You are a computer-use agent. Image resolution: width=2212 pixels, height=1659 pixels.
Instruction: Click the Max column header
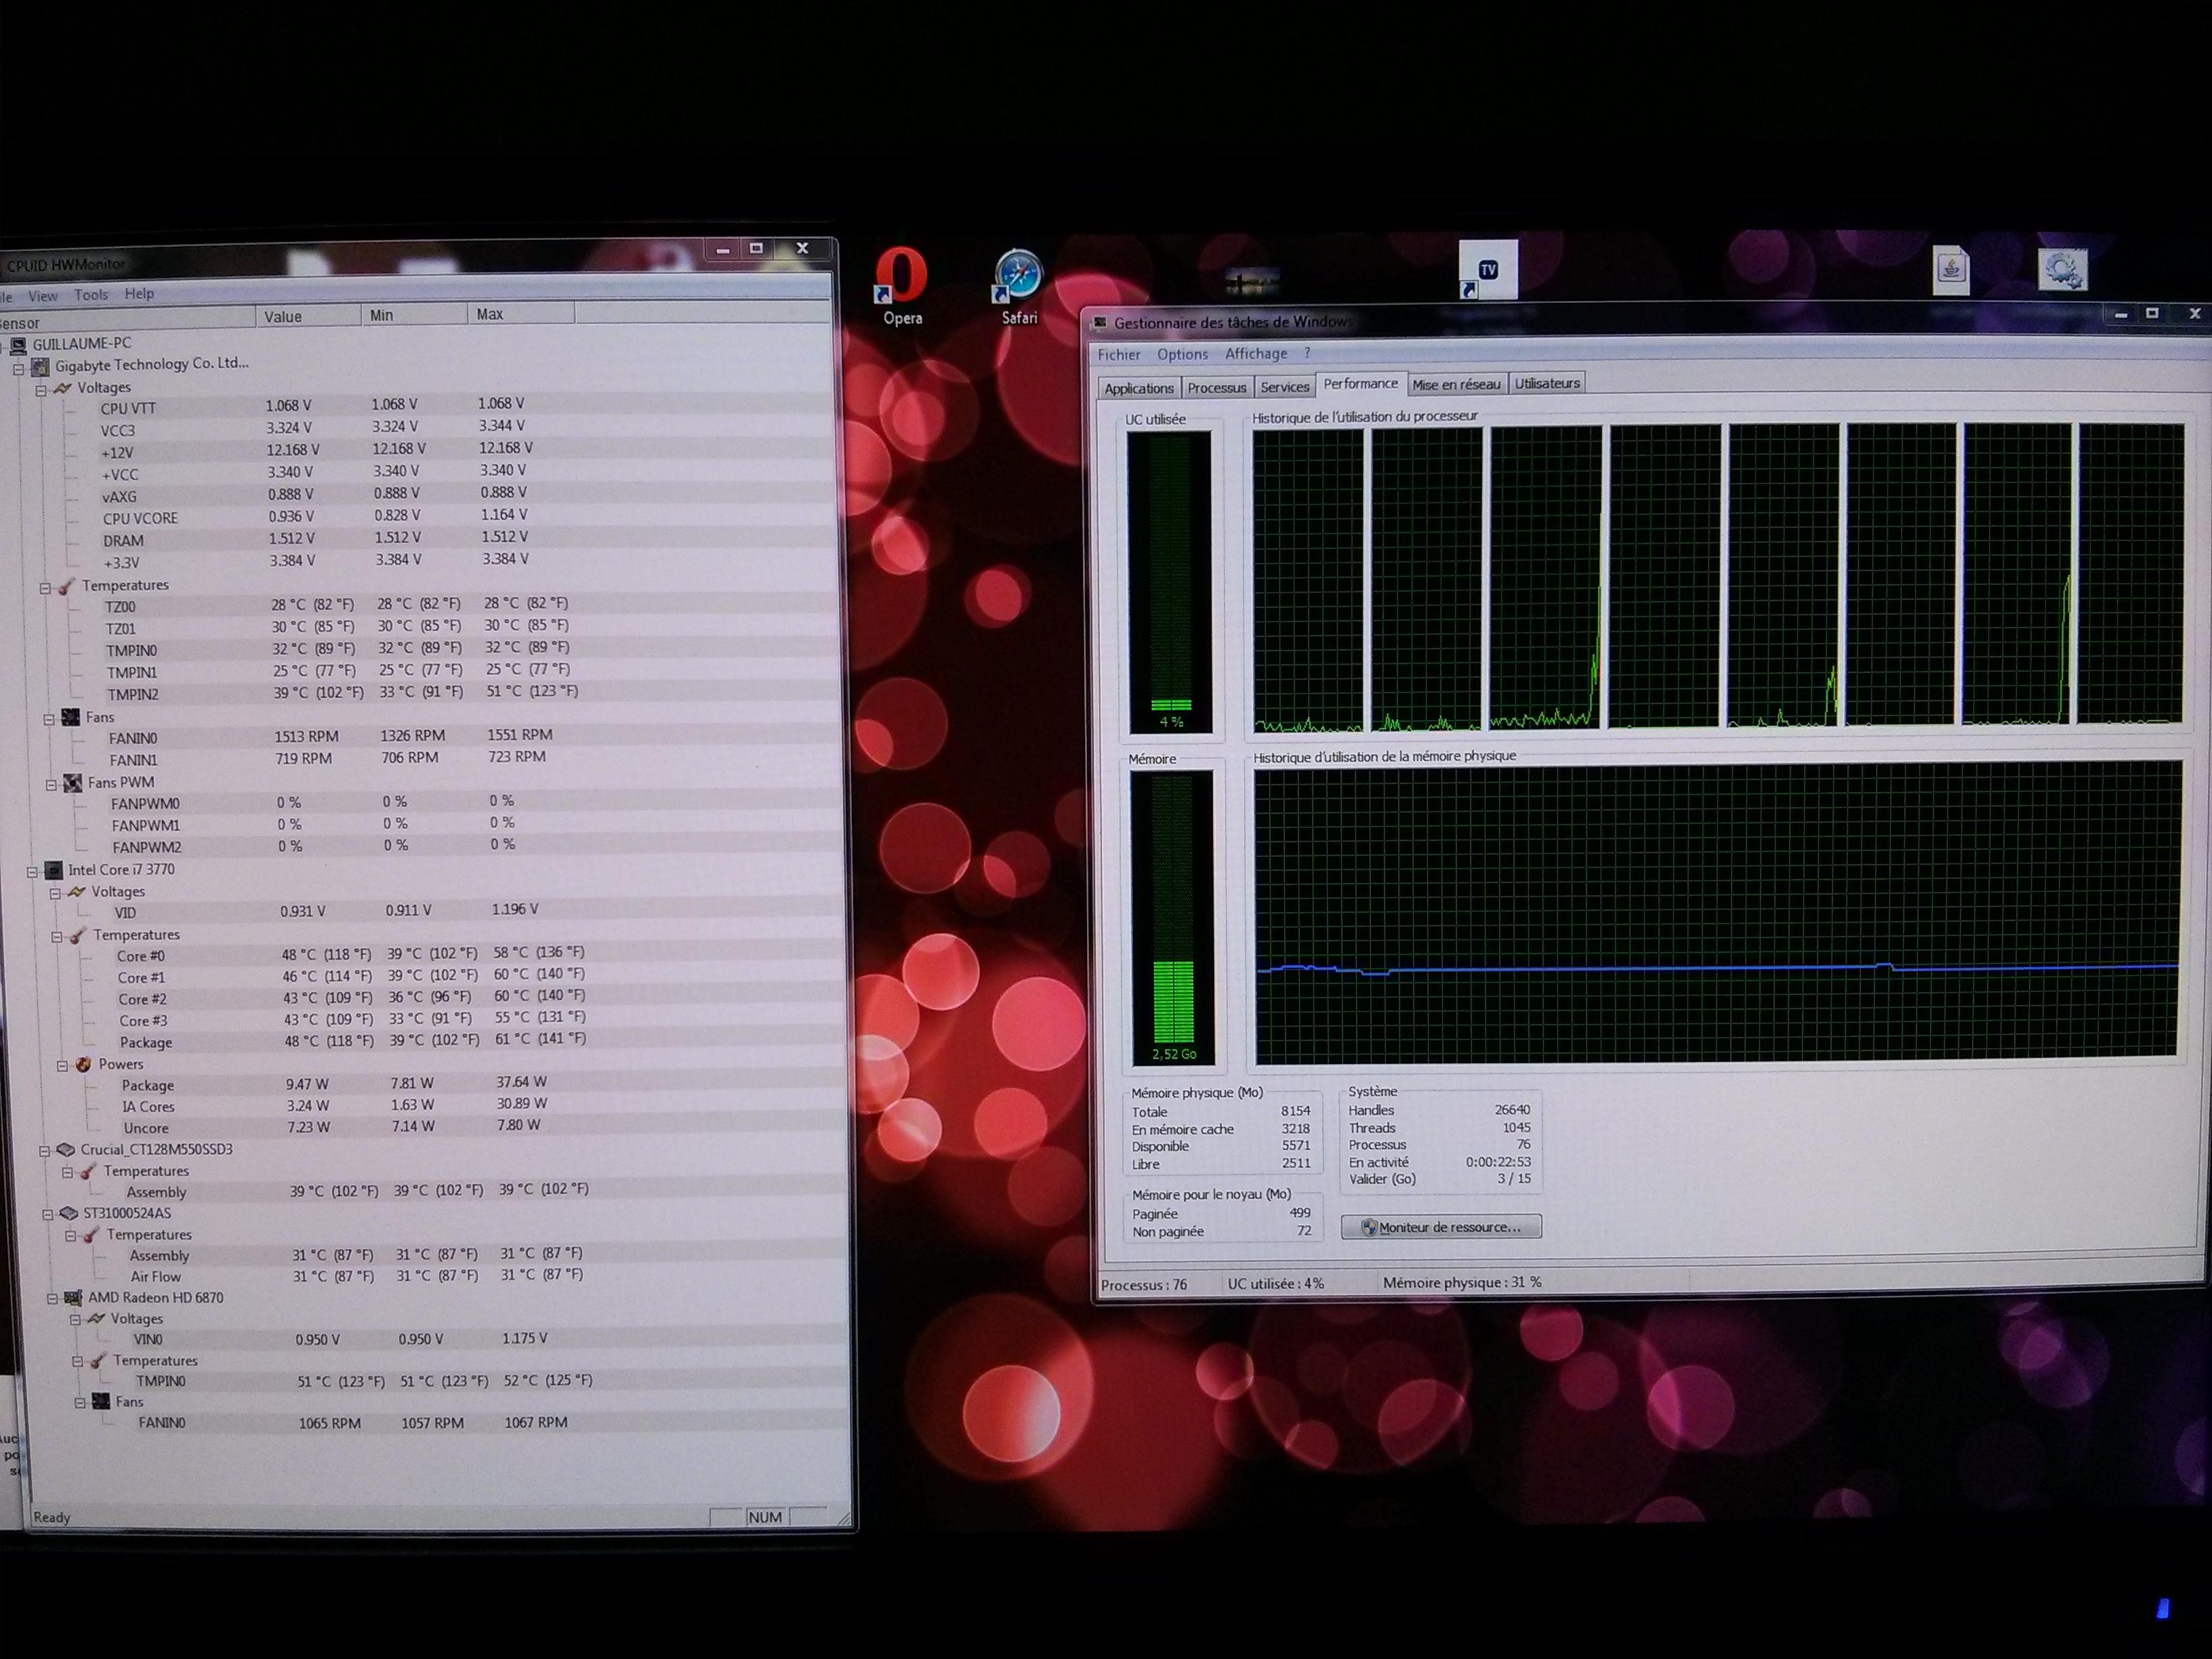(521, 315)
